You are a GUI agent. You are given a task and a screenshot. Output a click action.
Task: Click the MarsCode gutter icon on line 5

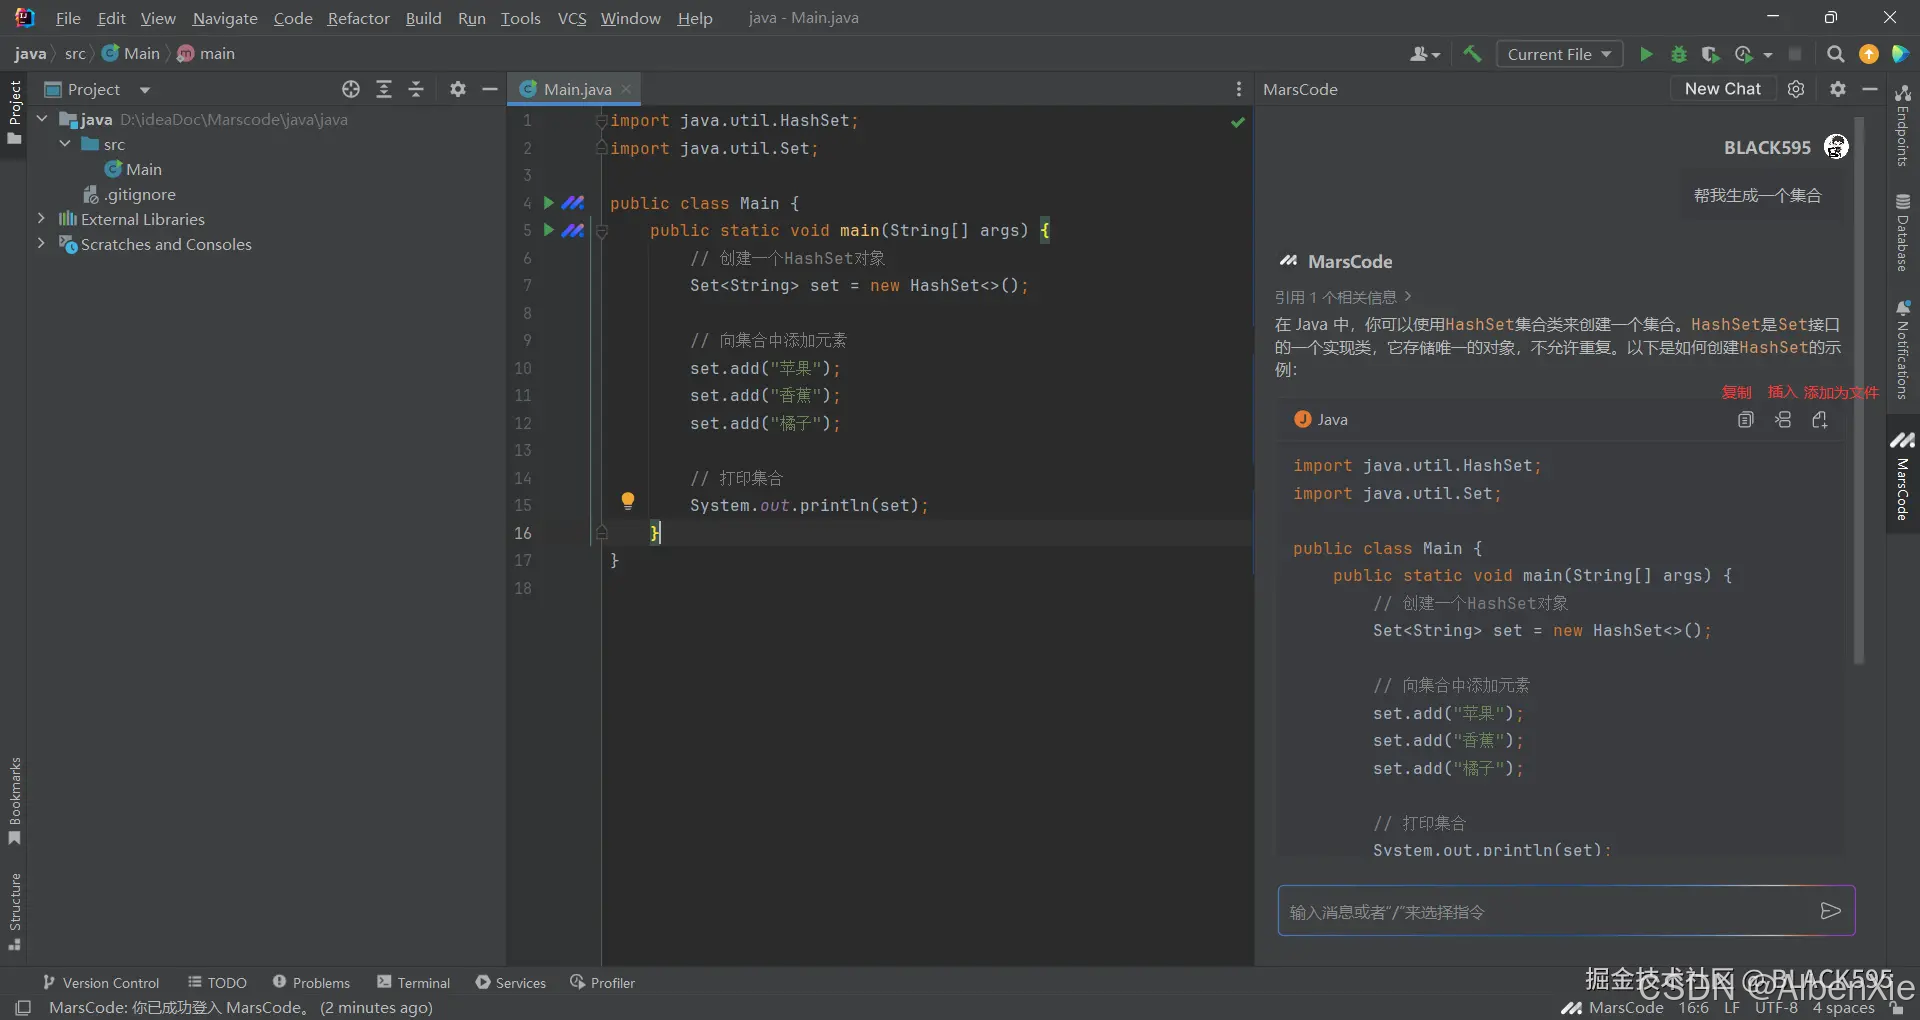pyautogui.click(x=573, y=230)
